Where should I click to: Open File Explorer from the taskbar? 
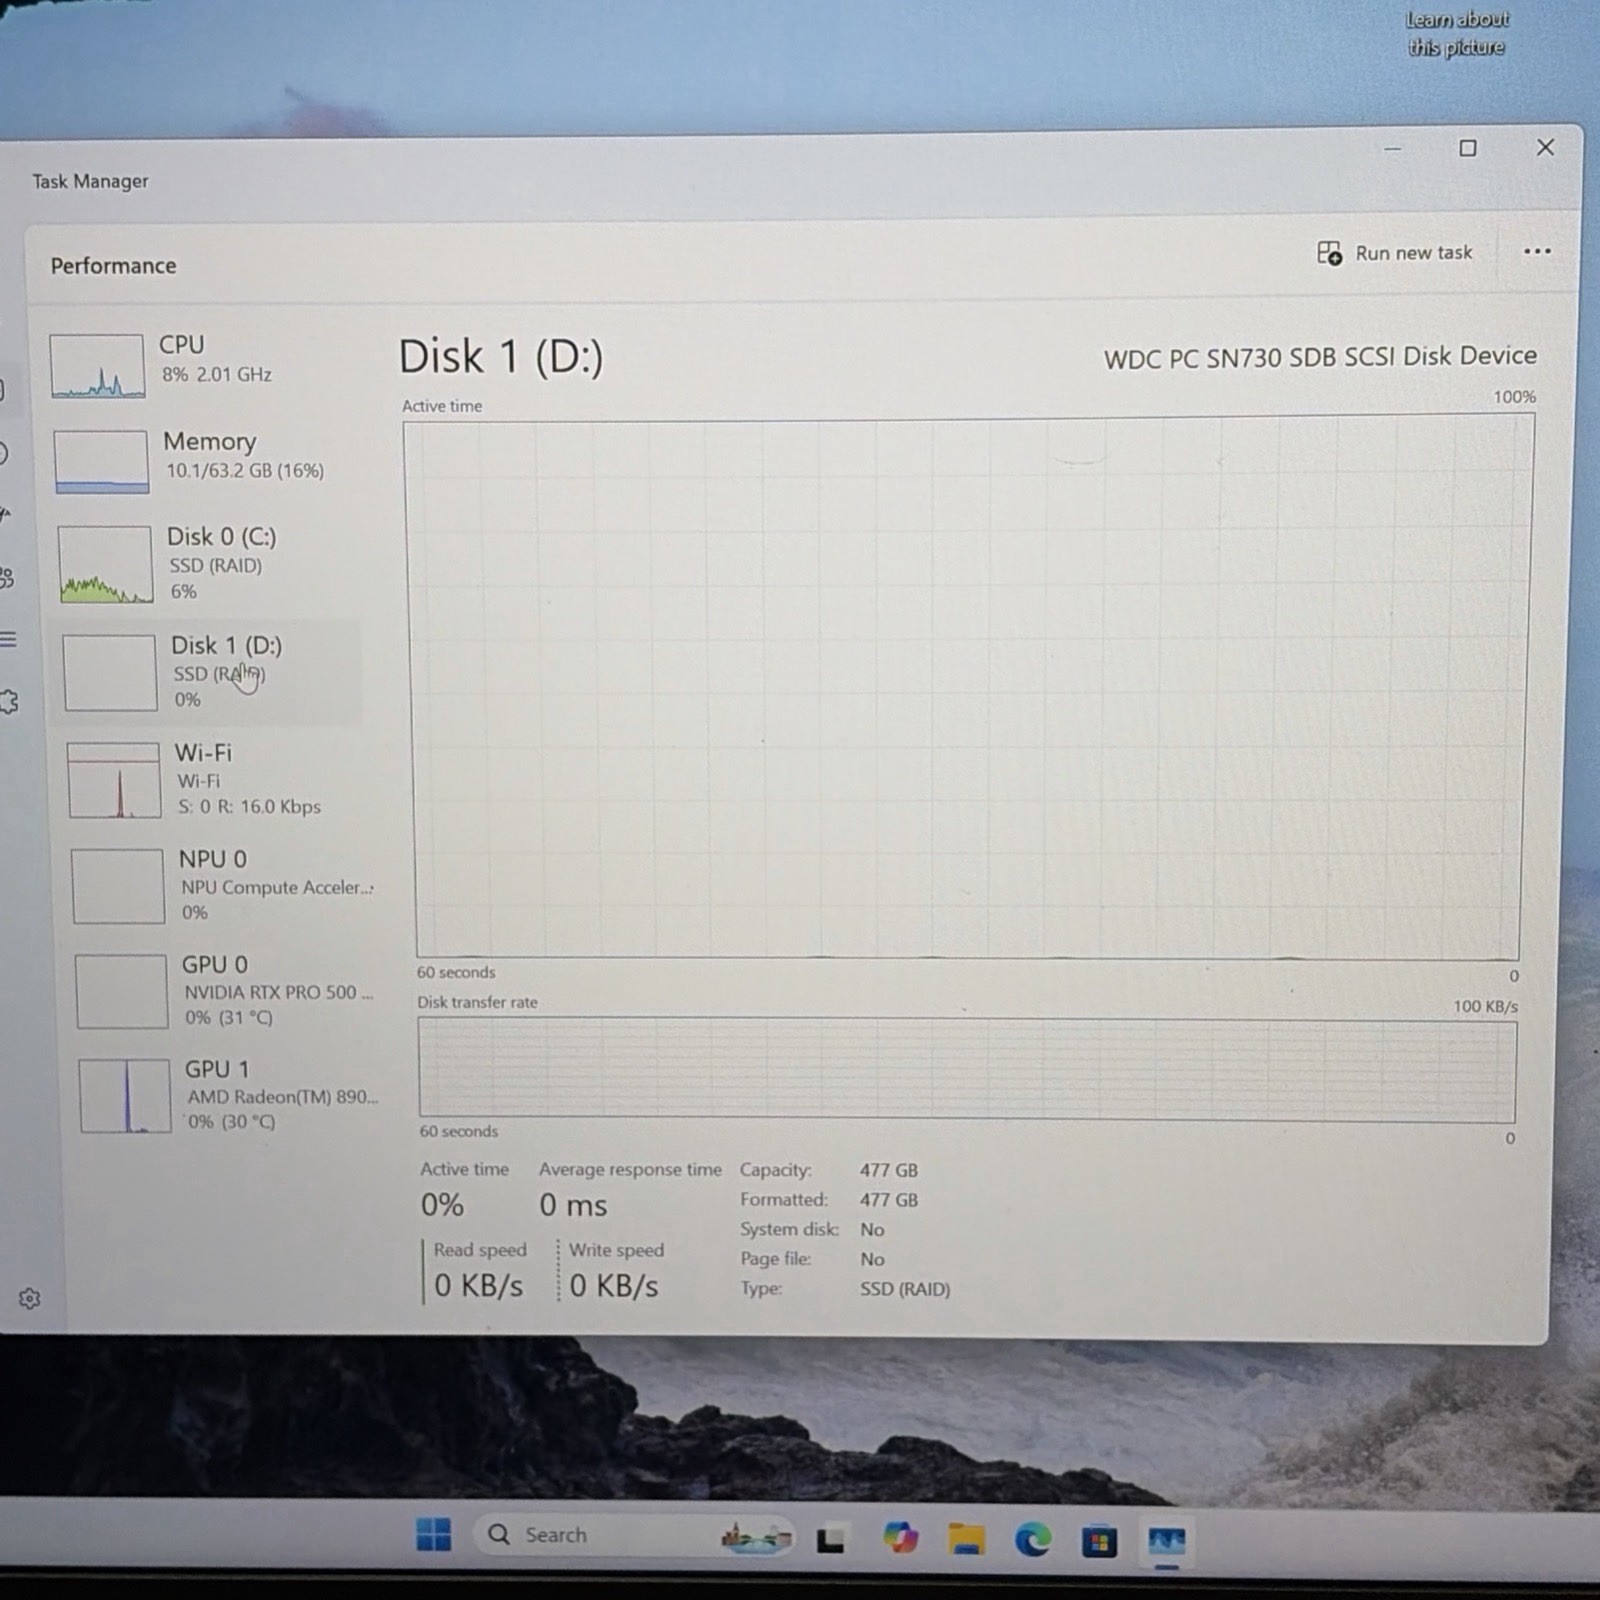[x=966, y=1540]
